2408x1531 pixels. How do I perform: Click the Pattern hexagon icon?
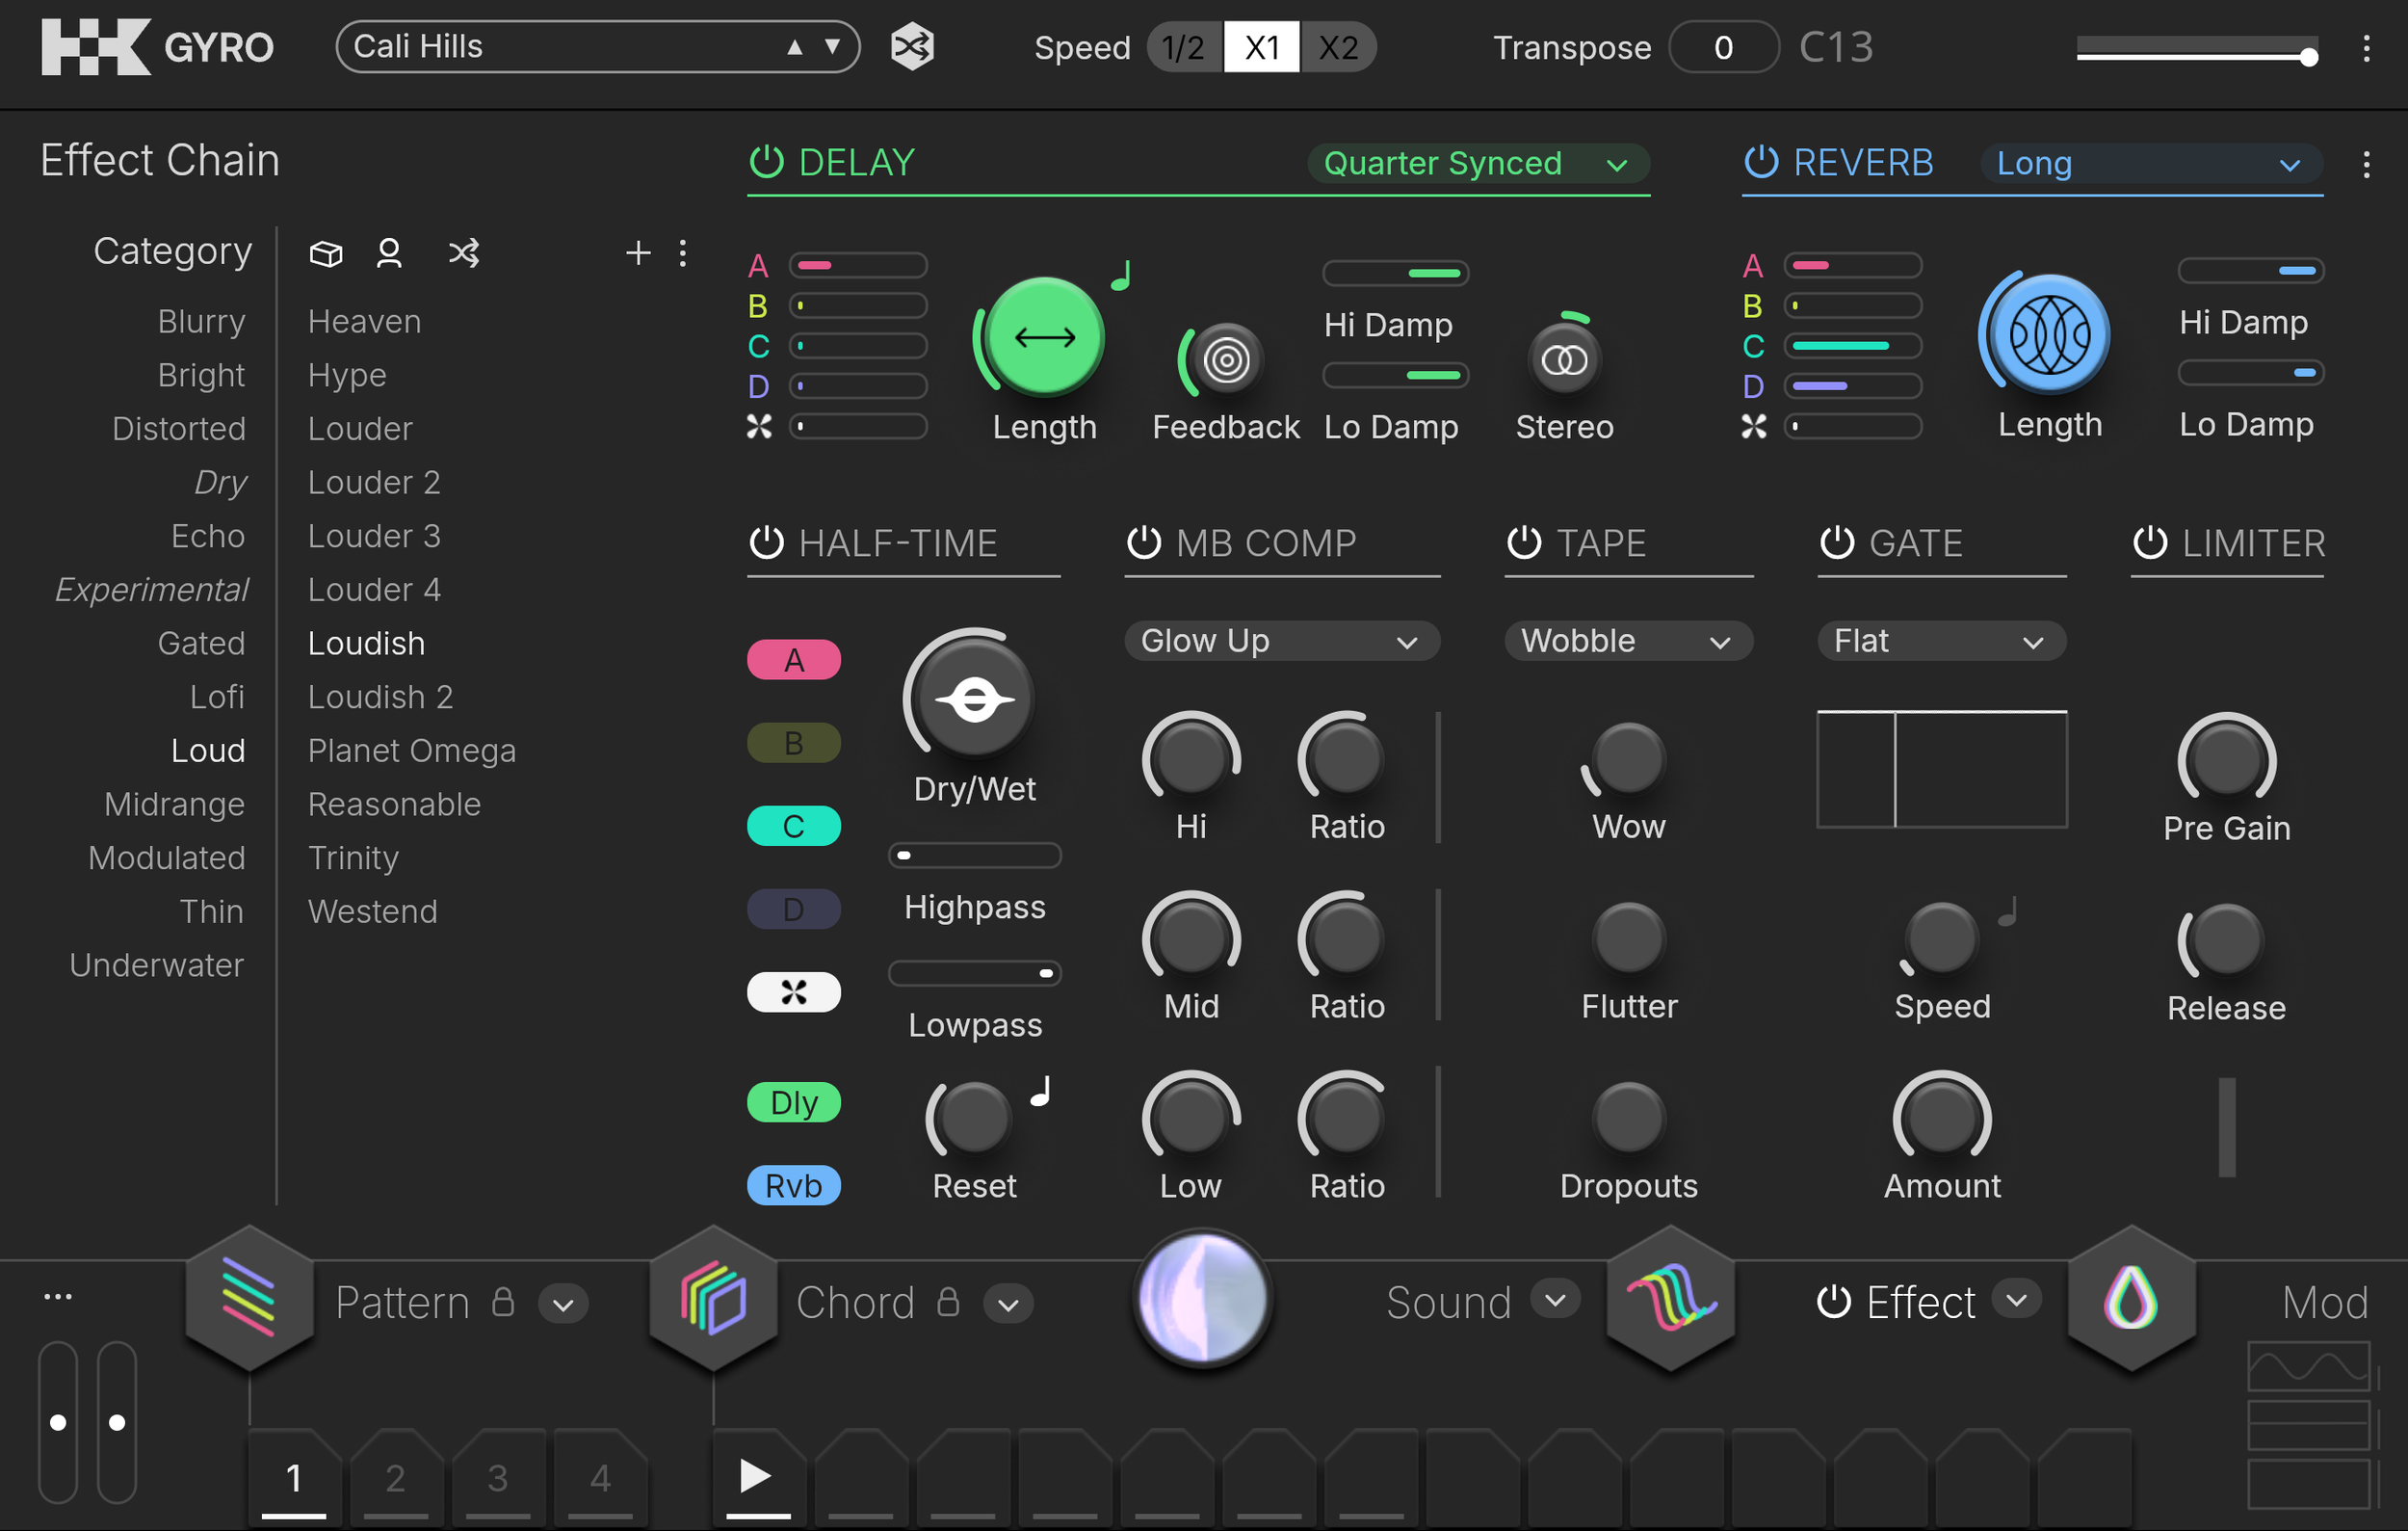point(249,1299)
